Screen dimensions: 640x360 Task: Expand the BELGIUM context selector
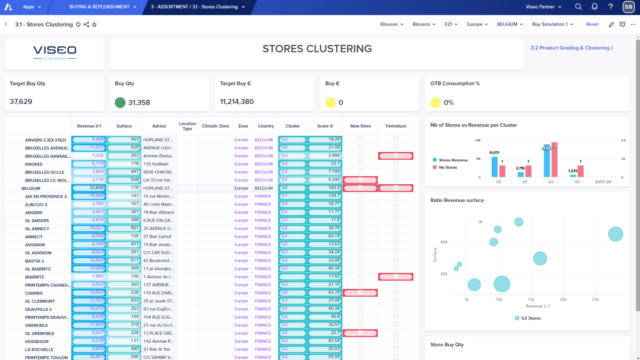click(509, 24)
